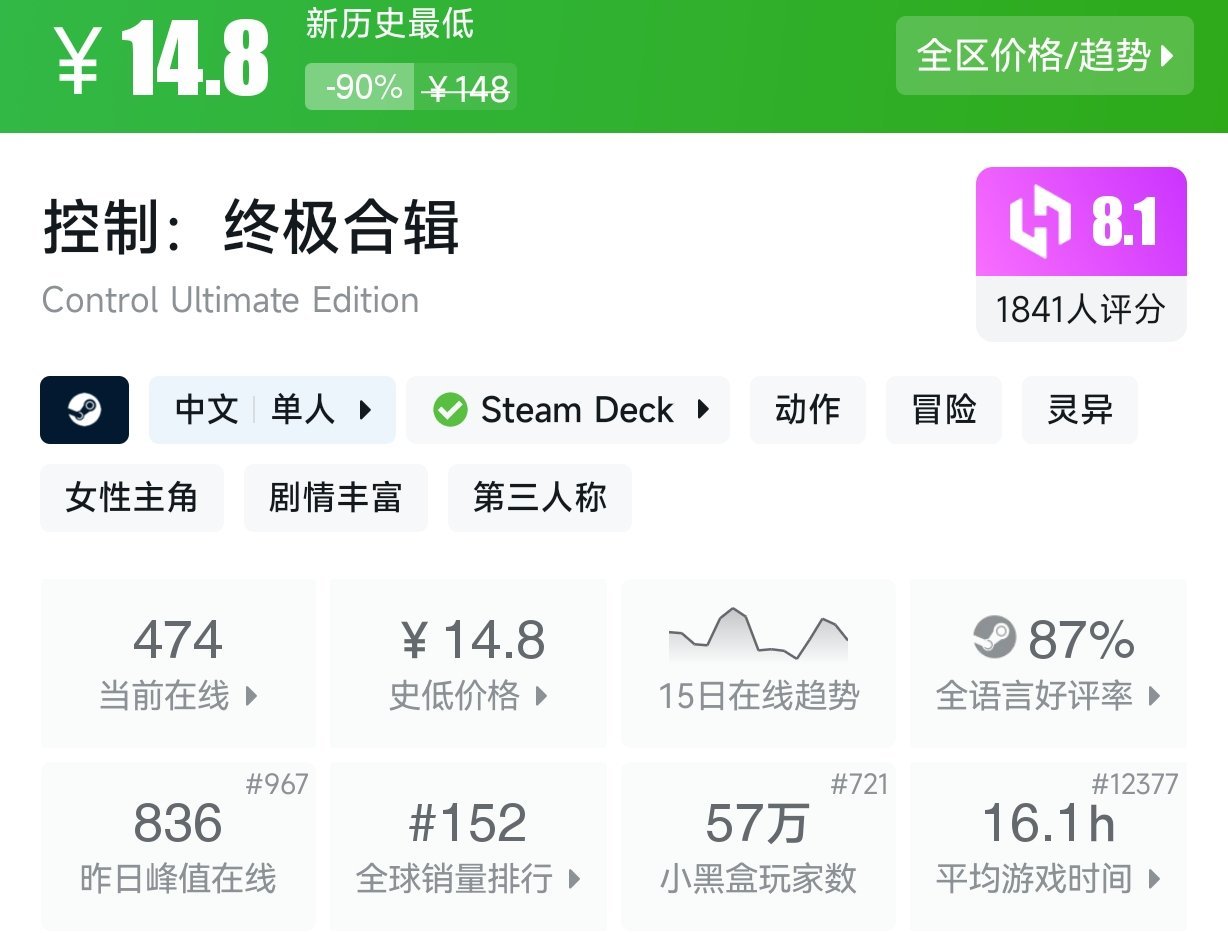Image resolution: width=1228 pixels, height=933 pixels.
Task: Click the #12377 rank label
Action: point(1135,784)
